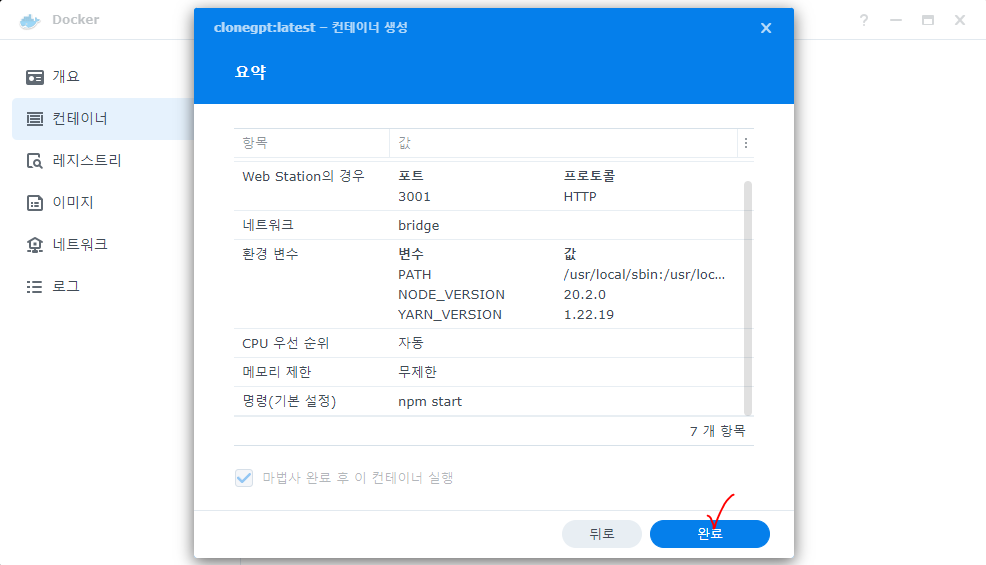
Task: Click the 항목 column header
Action: (x=311, y=143)
